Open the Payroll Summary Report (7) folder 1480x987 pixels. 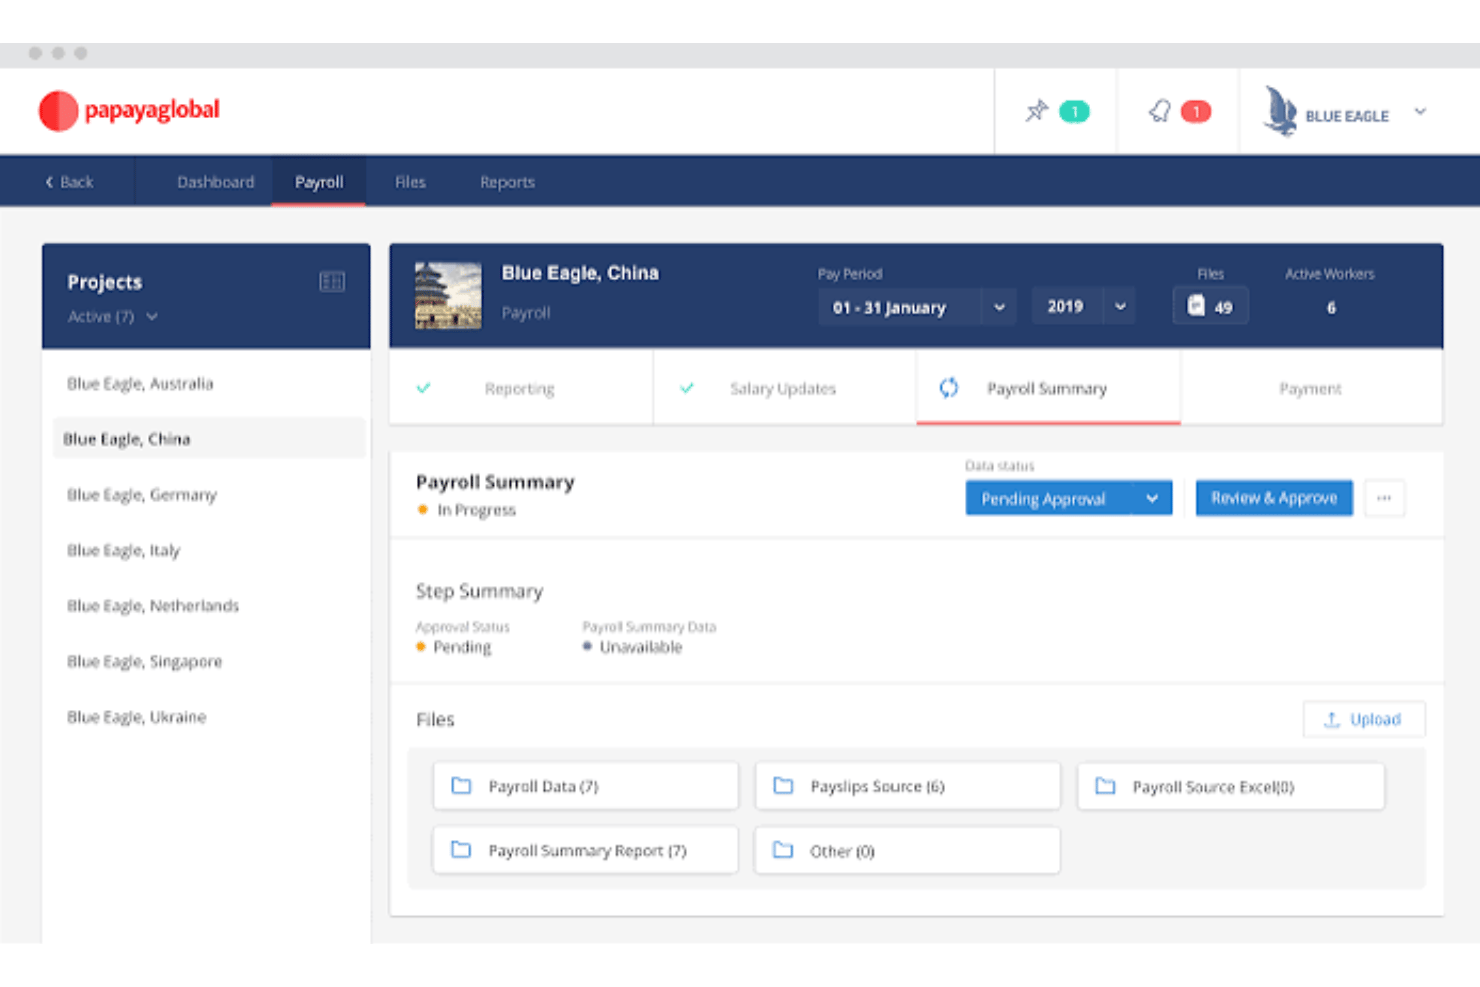pos(586,850)
